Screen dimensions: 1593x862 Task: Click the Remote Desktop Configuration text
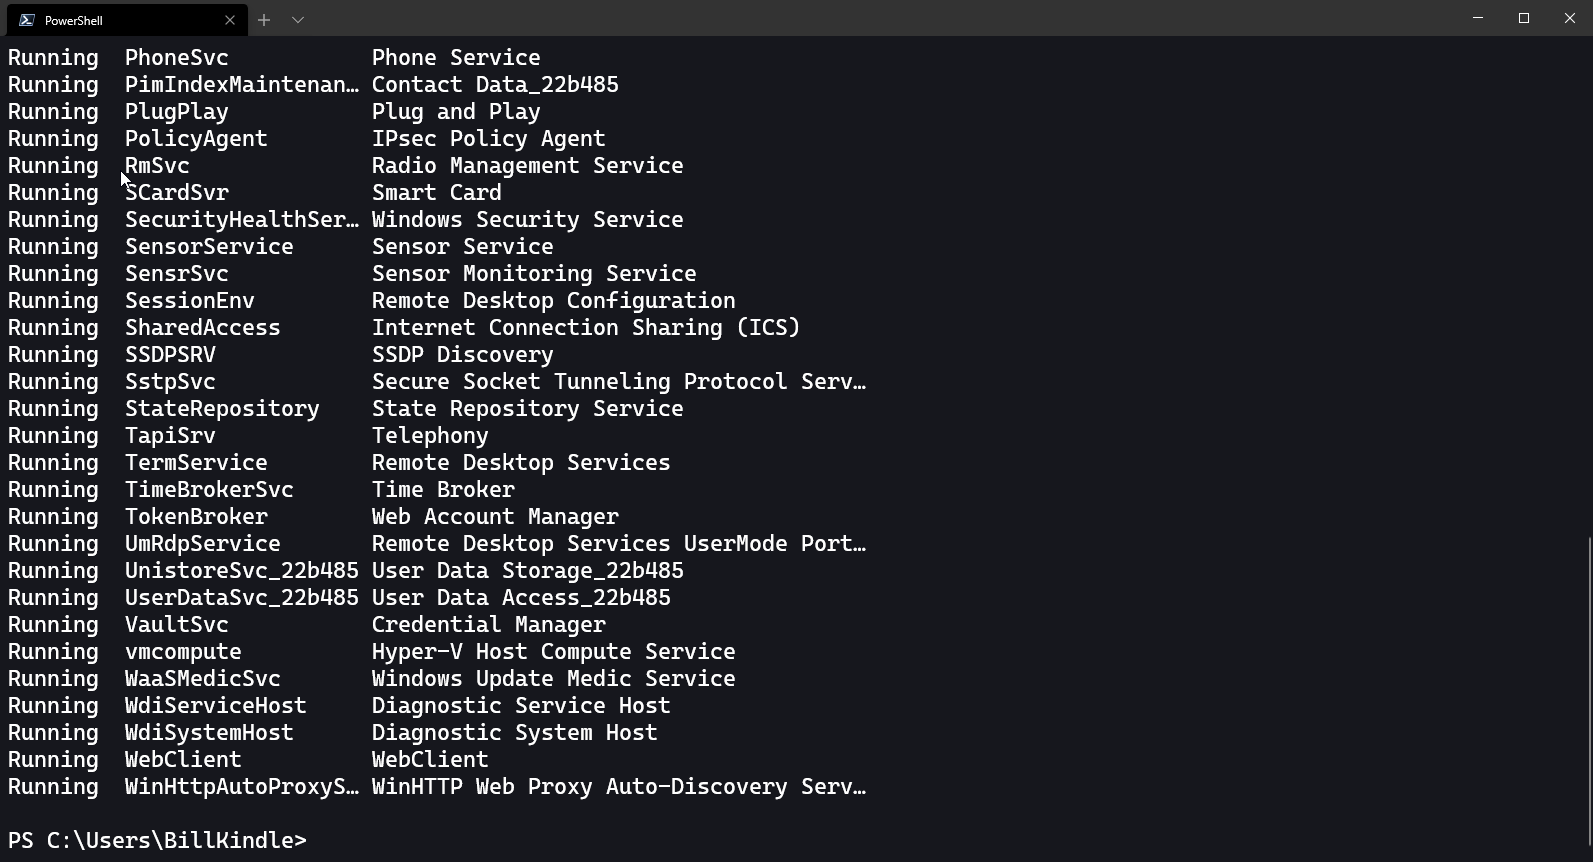554,301
